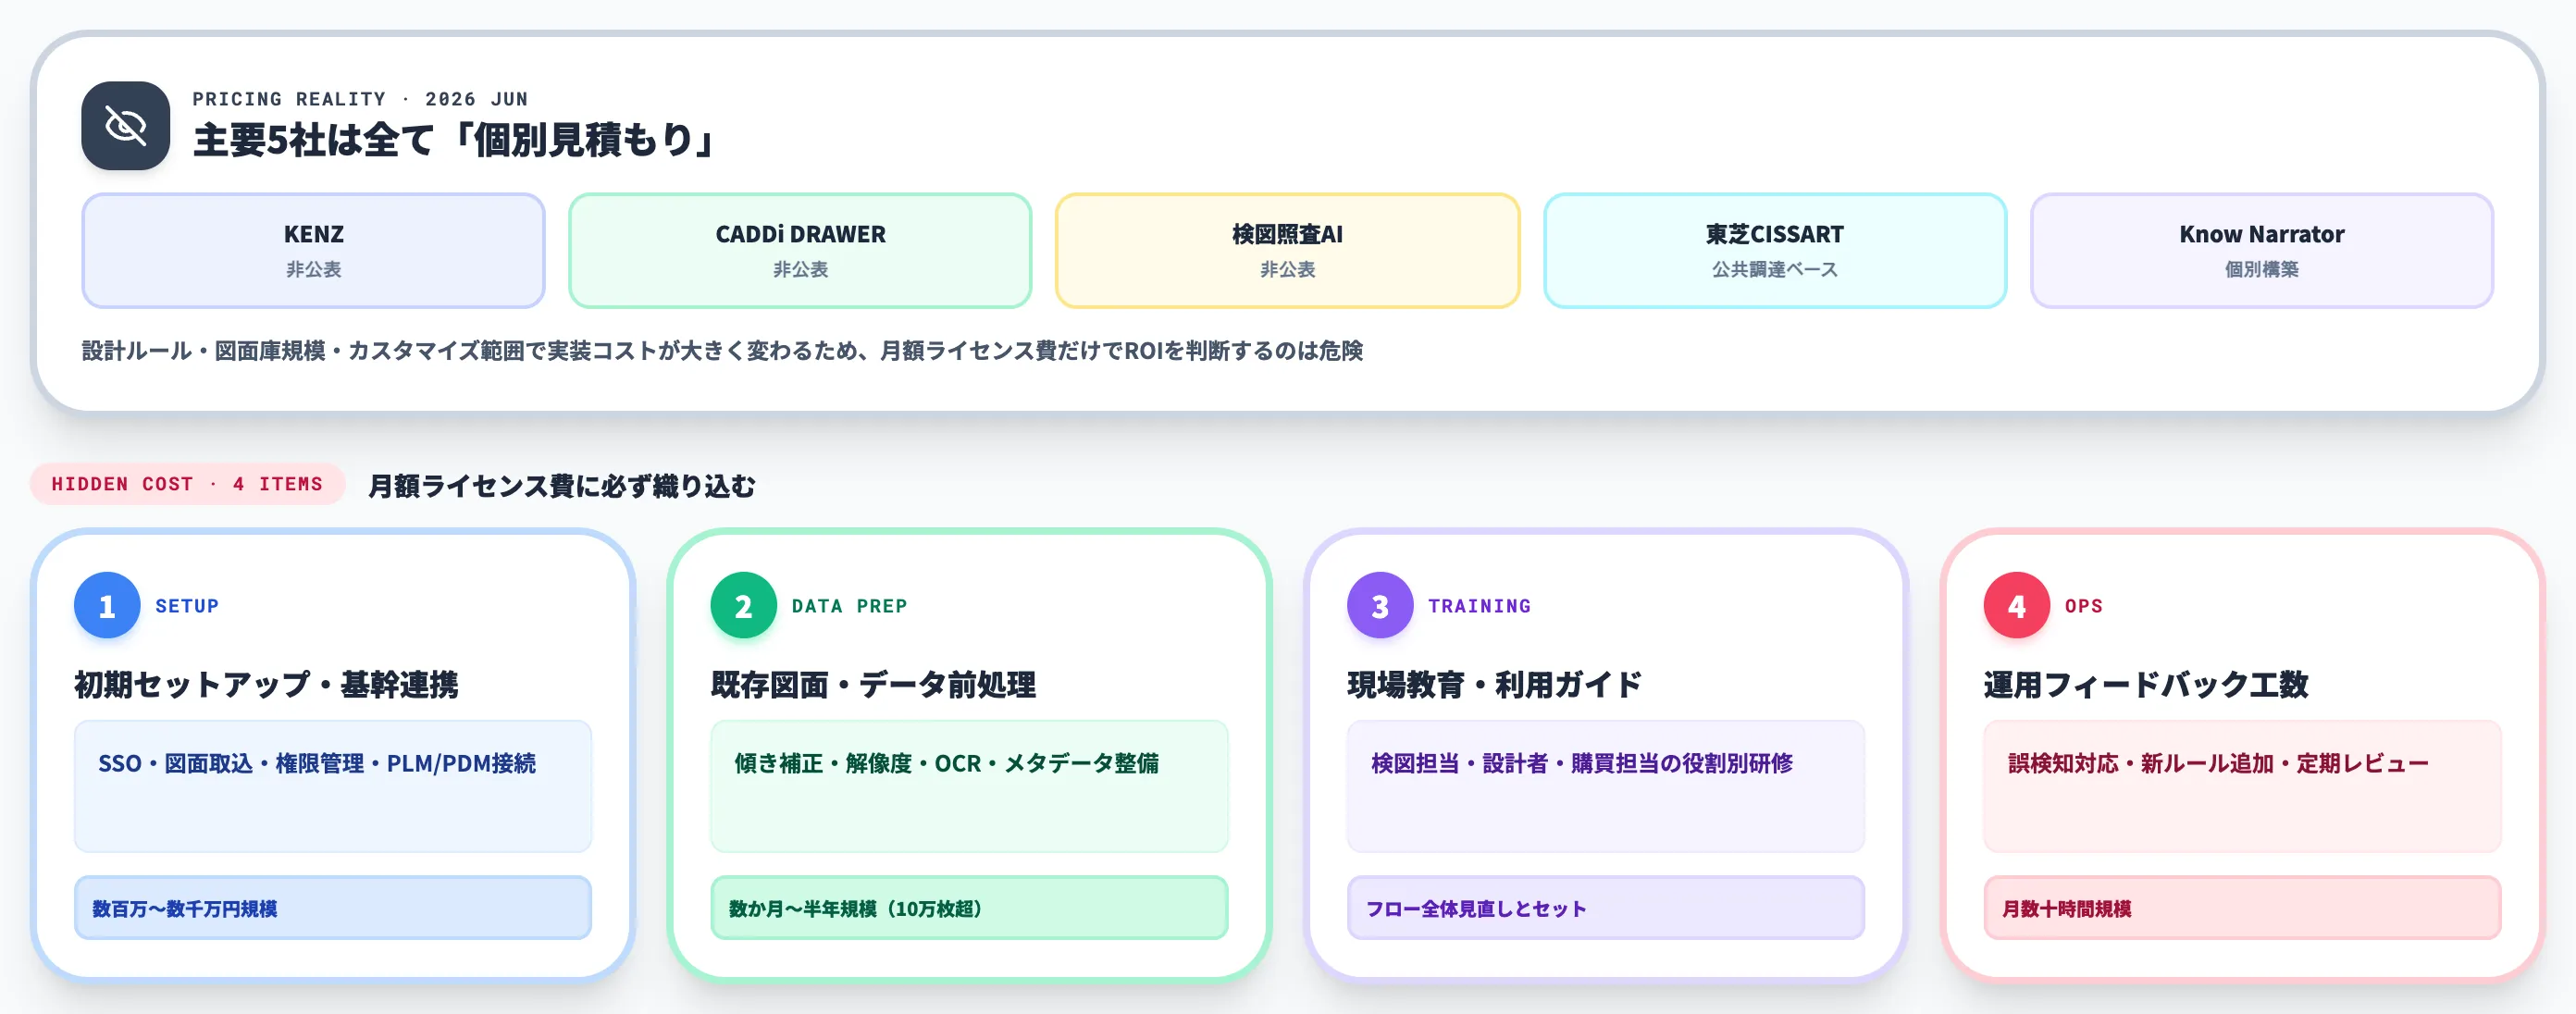2576x1014 pixels.
Task: Click the box SSO・図面取込・権限管理・PLM/PDM接続
Action: (333, 786)
